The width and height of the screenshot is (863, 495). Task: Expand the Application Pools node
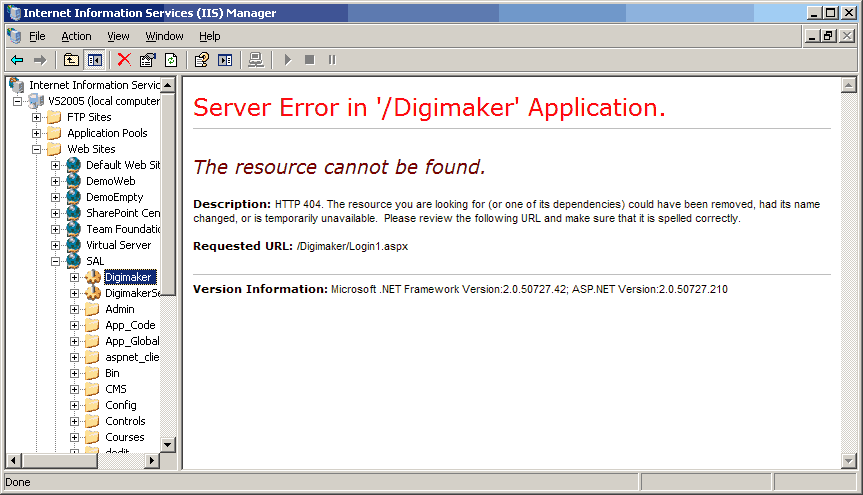pos(36,133)
